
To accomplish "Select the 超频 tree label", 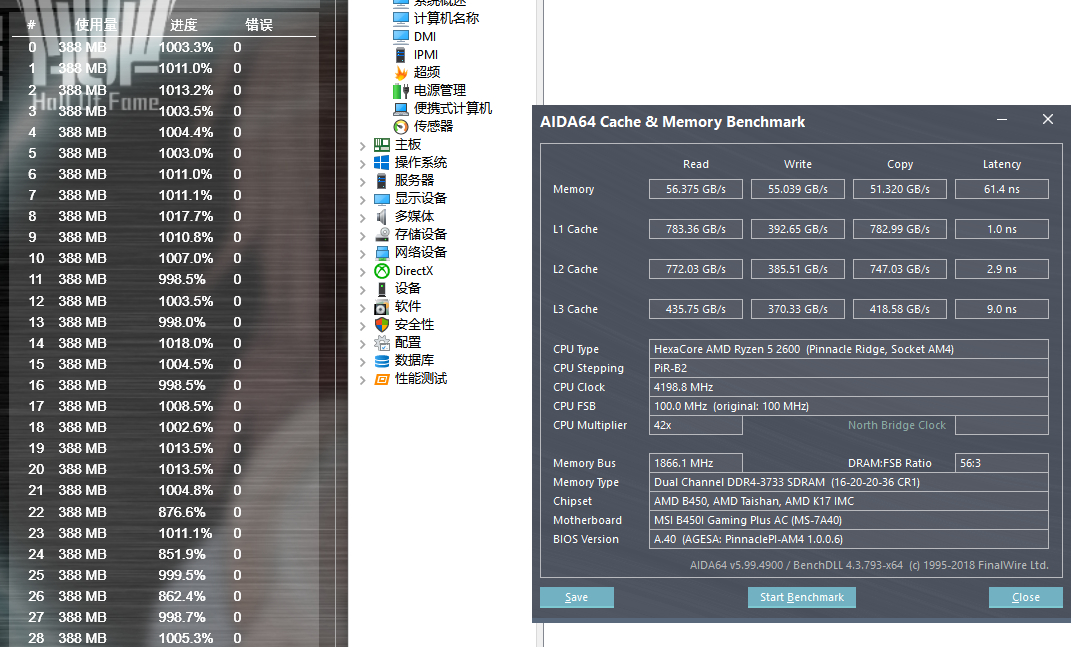I will point(427,72).
